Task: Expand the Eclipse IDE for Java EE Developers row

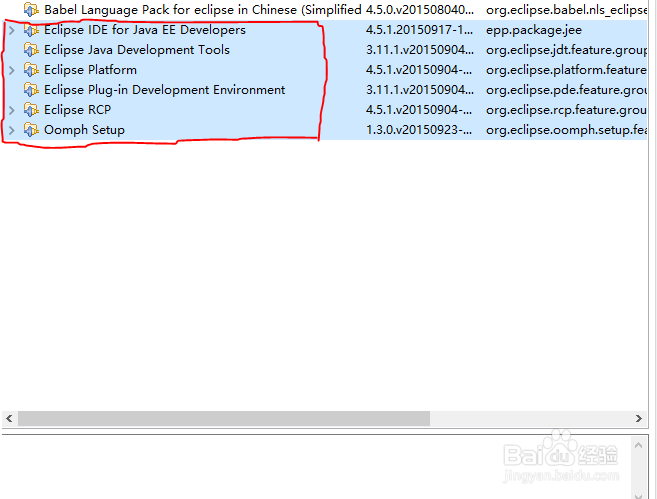Action: pos(12,30)
